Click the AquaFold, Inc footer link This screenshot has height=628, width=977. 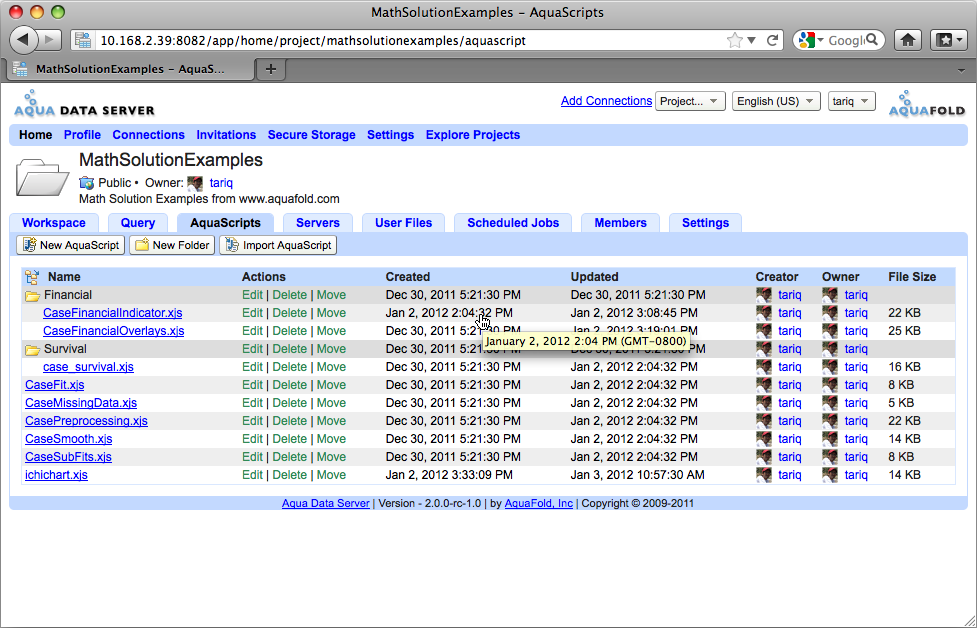tap(539, 503)
